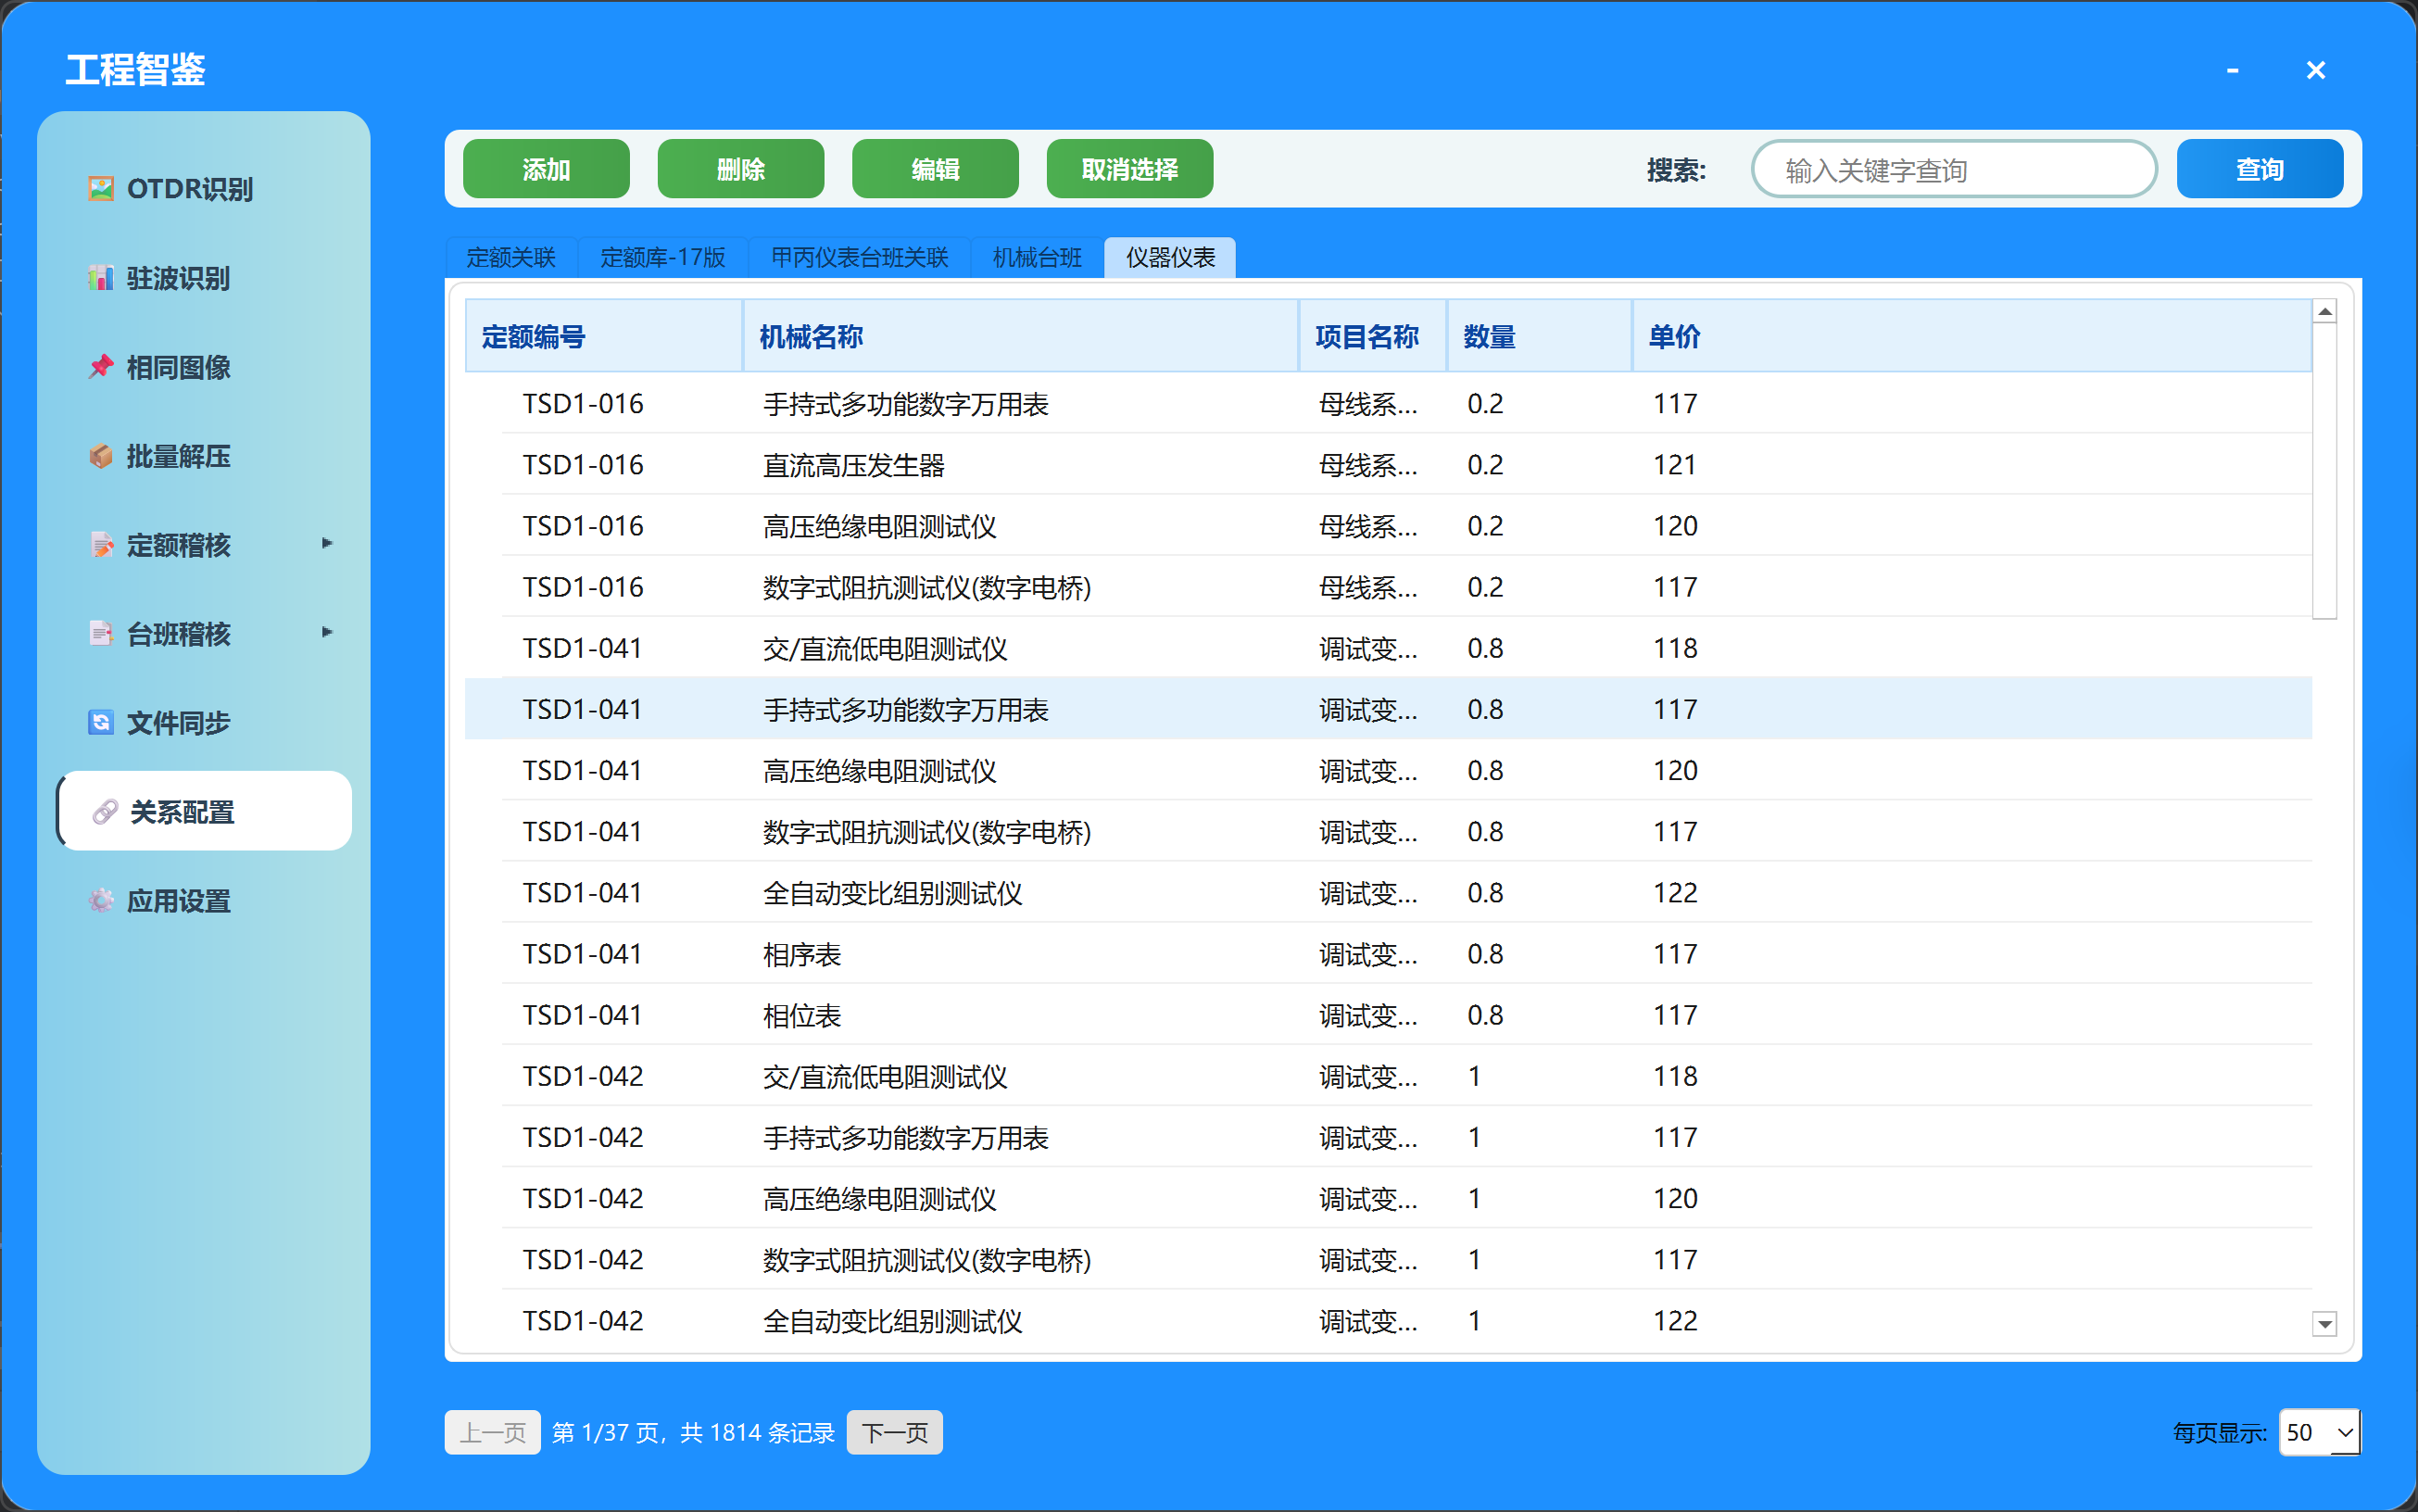Open the 每页显示 page size dropdown

2318,1433
